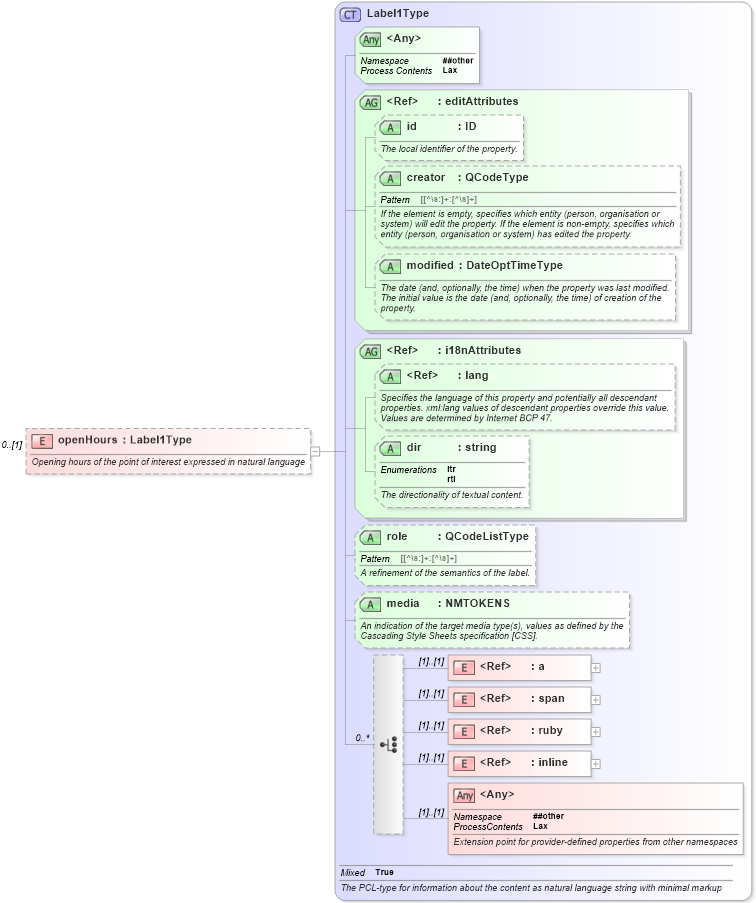
Task: Expand the Ref ruby element
Action: click(x=596, y=732)
